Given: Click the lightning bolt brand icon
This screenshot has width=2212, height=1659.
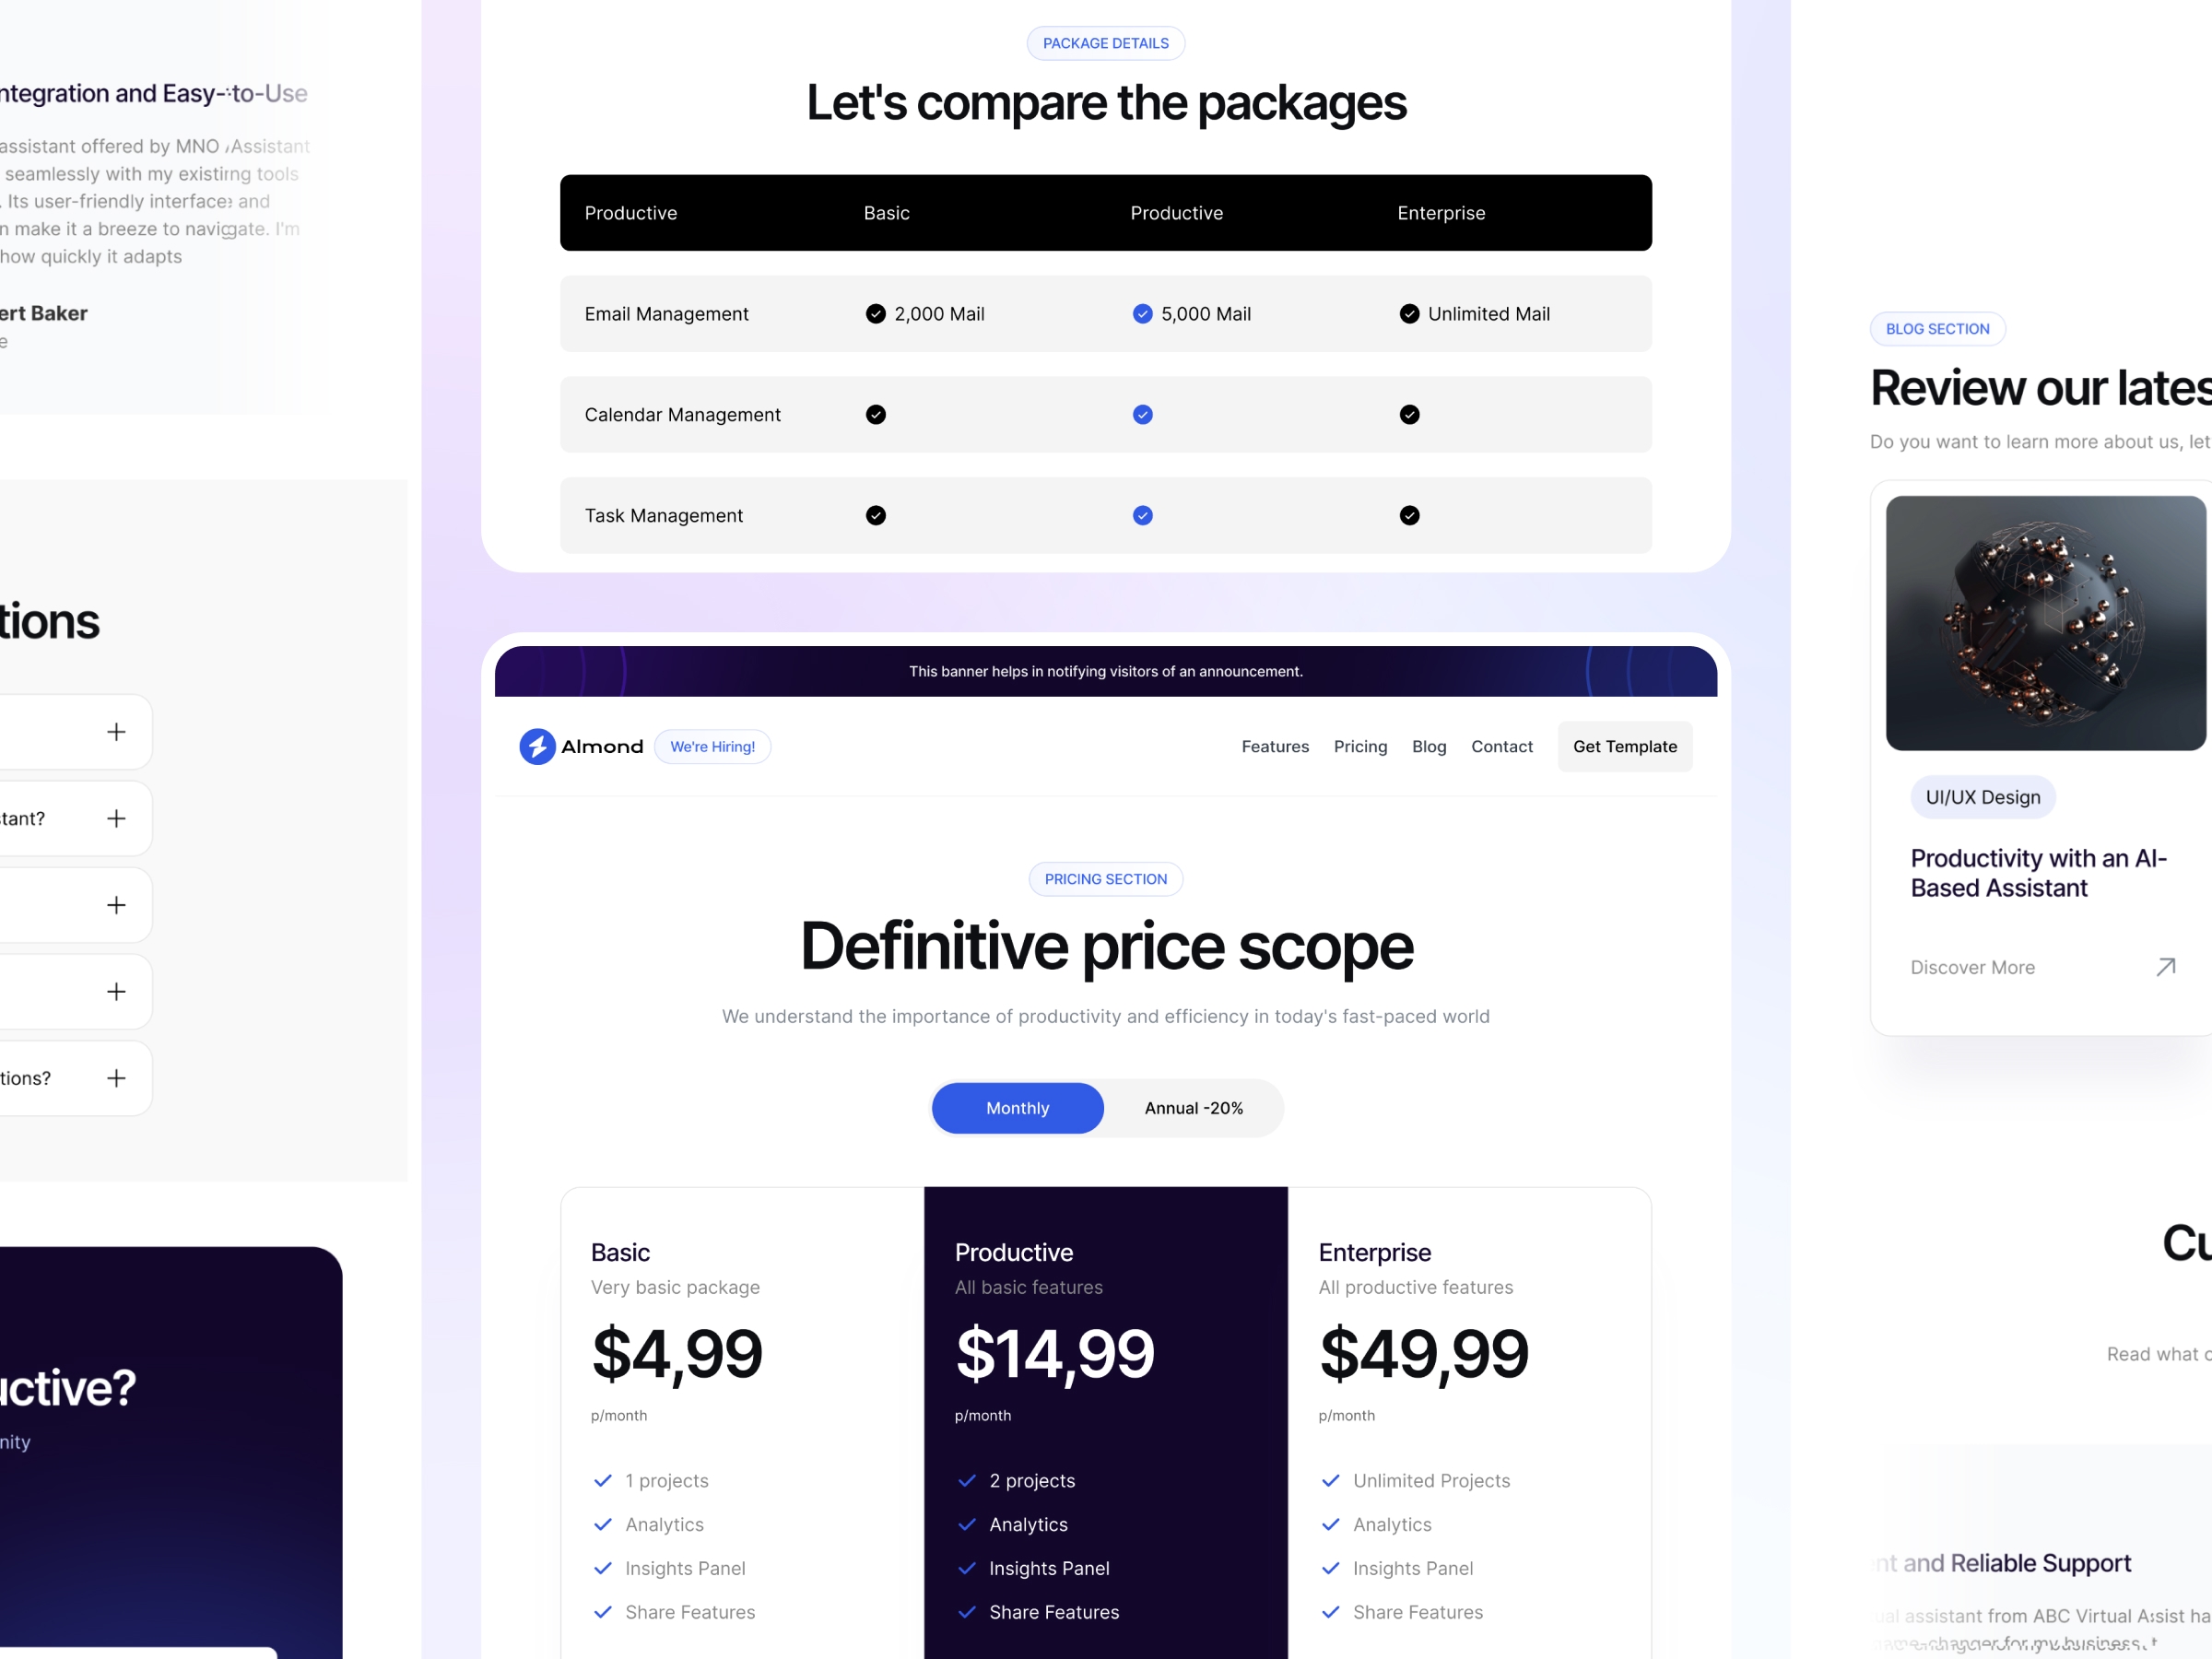Looking at the screenshot, I should [x=535, y=746].
